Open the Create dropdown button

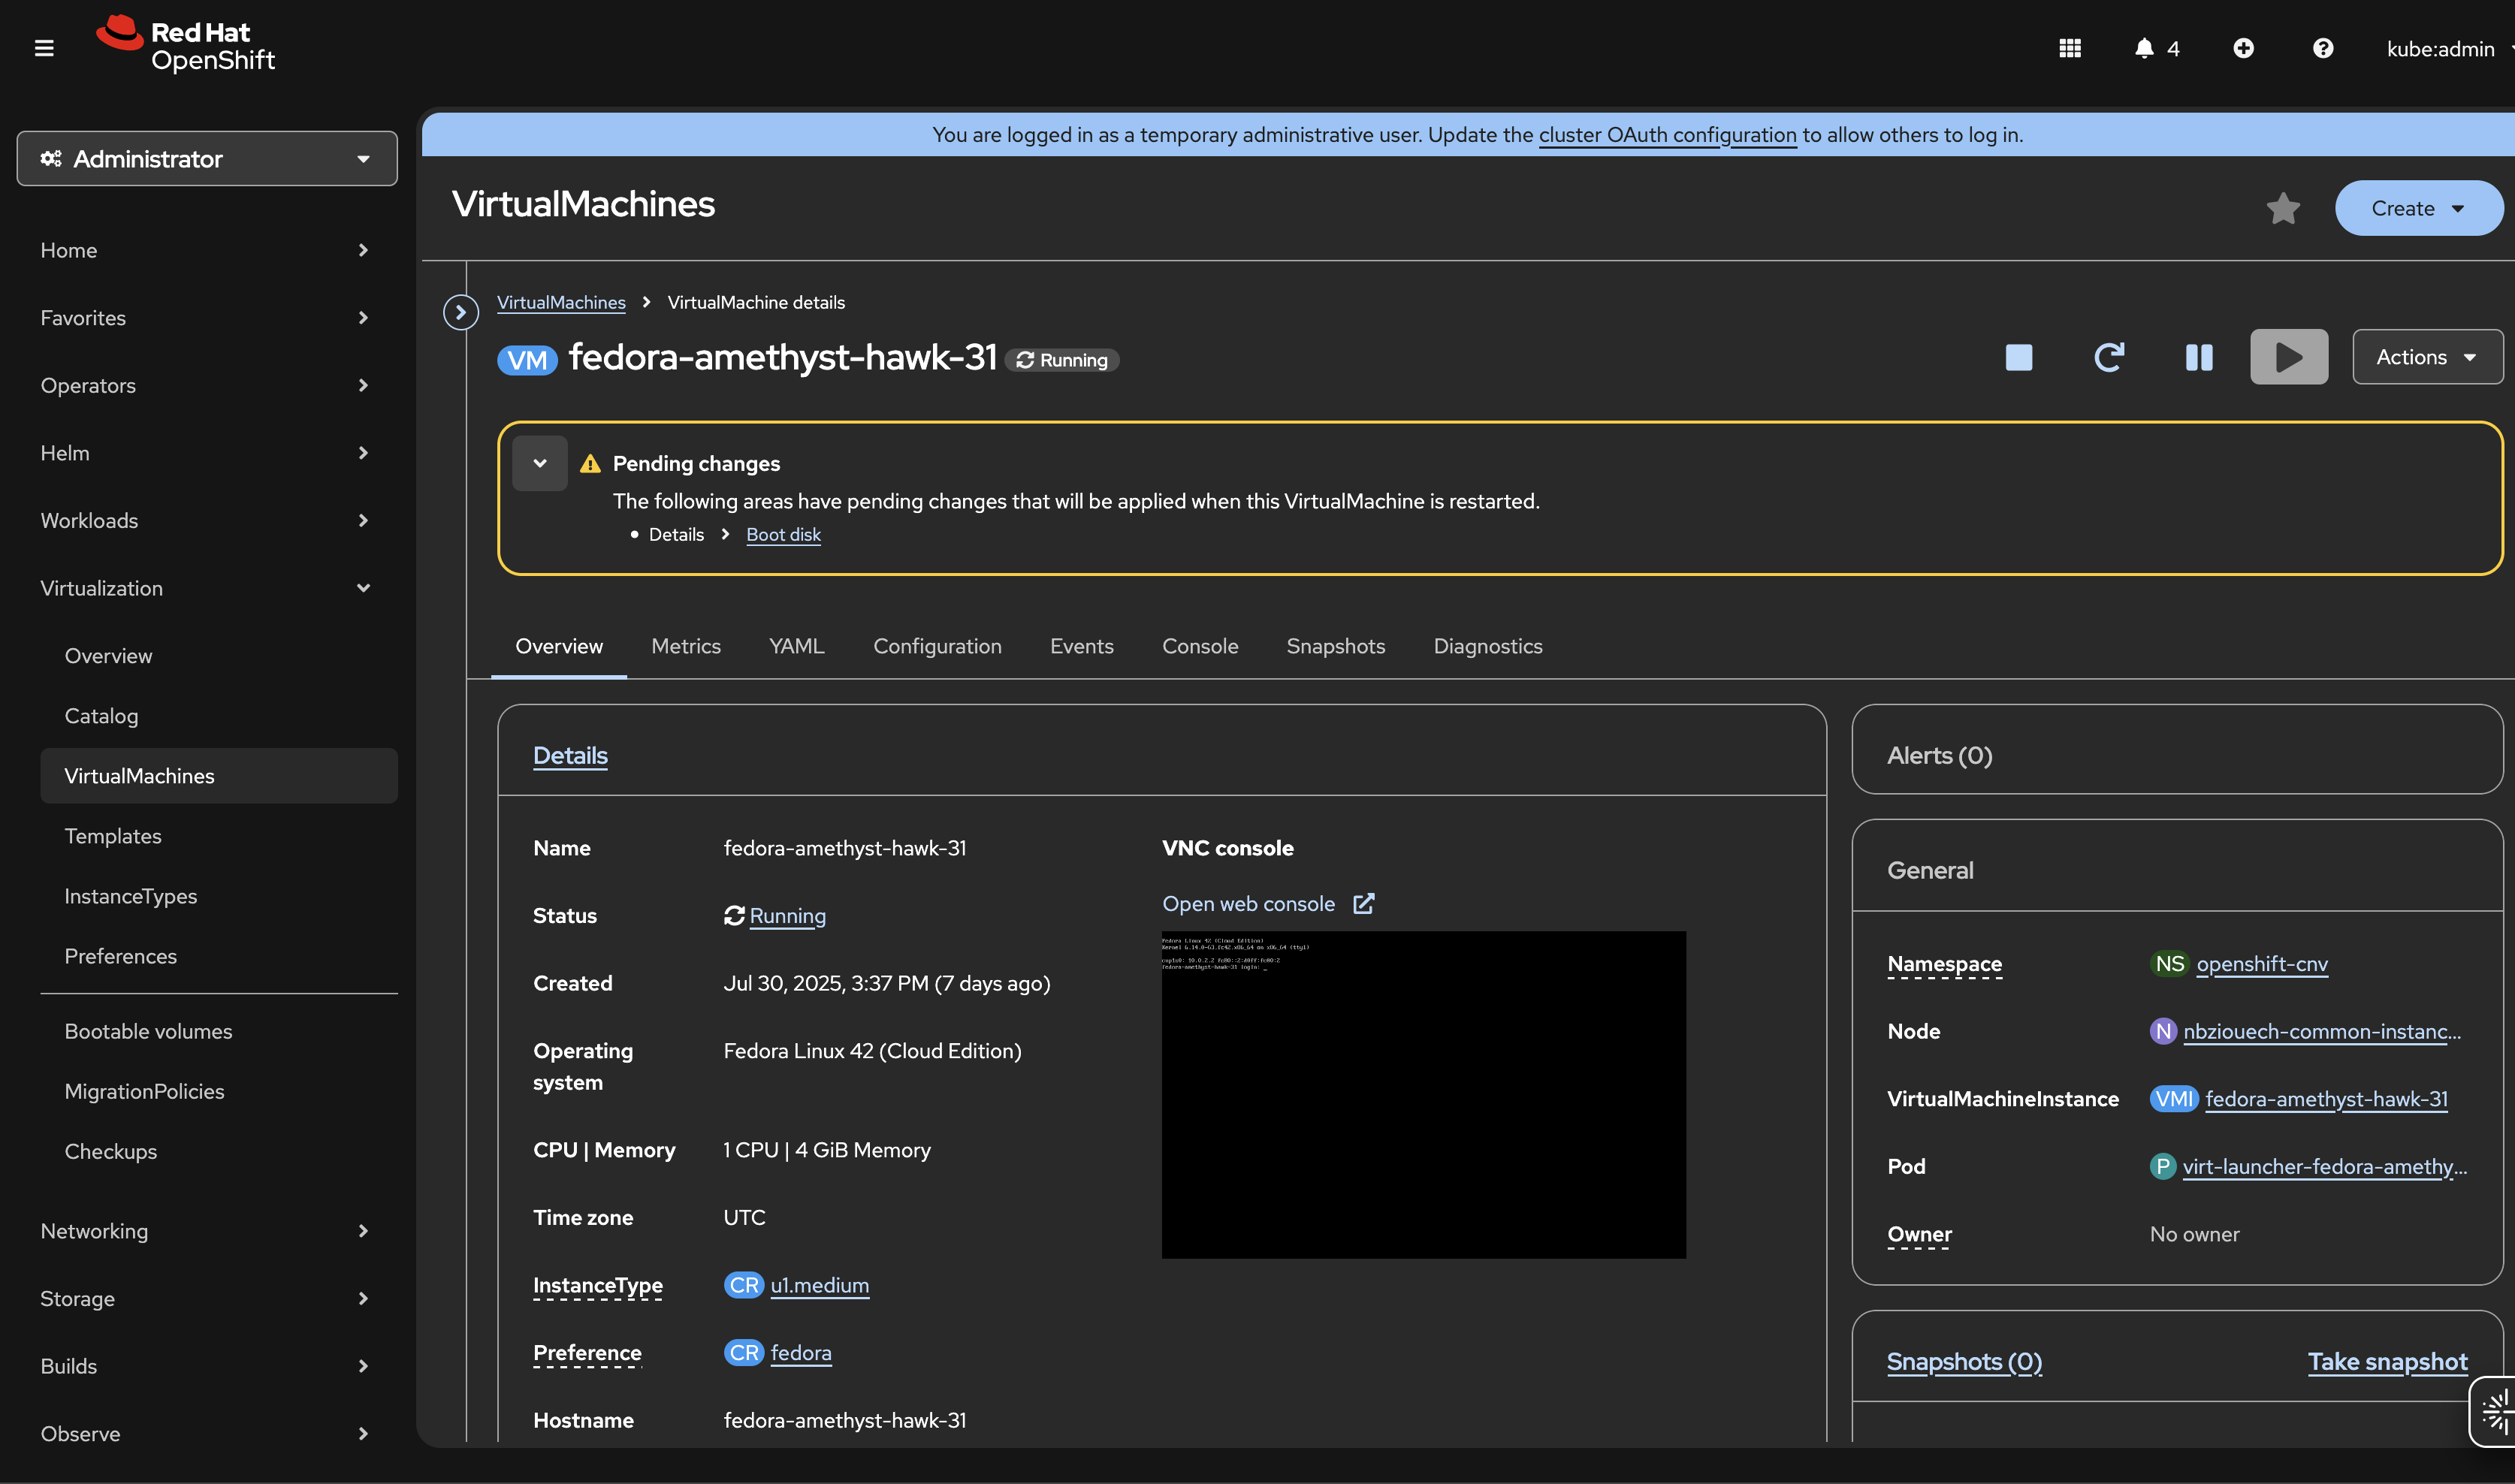pyautogui.click(x=2417, y=208)
